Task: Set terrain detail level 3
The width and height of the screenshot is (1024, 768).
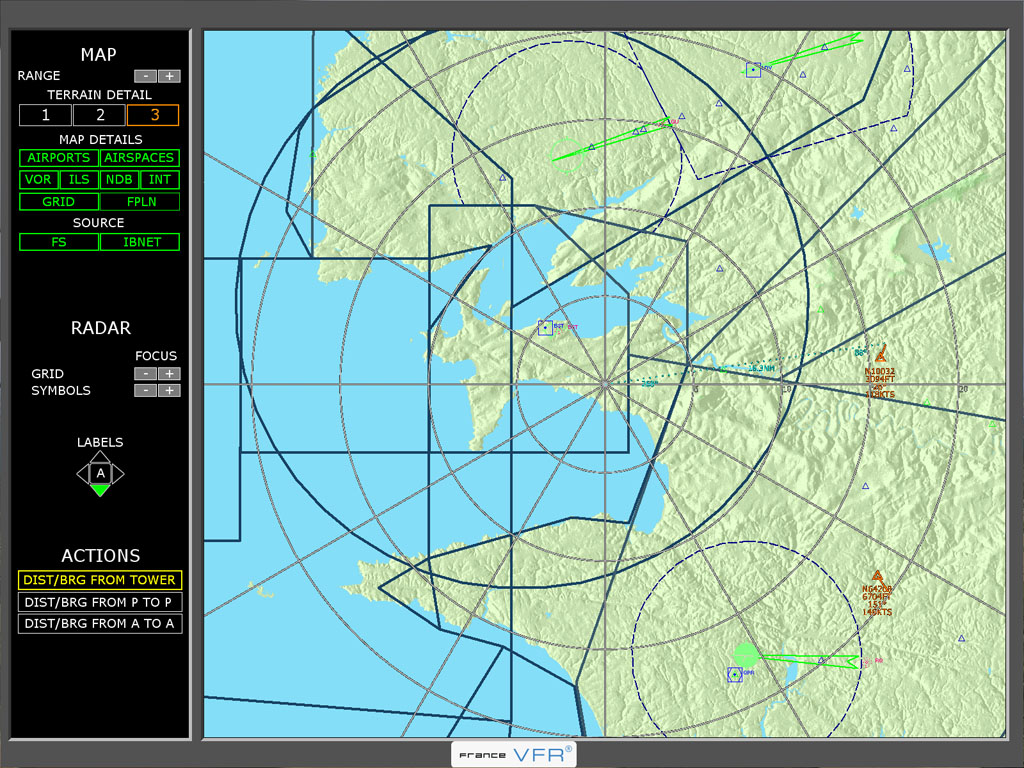Action: point(153,115)
